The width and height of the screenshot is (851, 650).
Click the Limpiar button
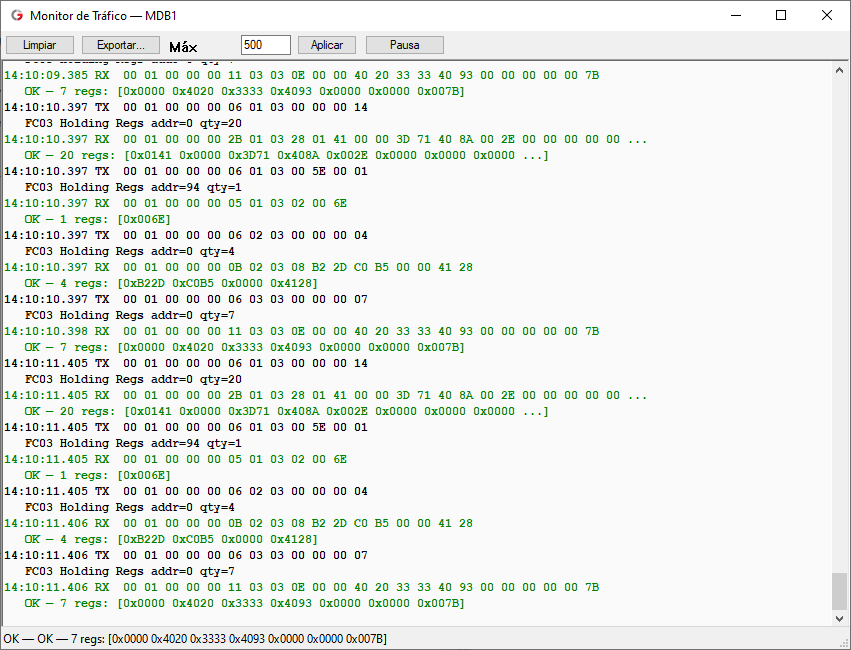39,45
